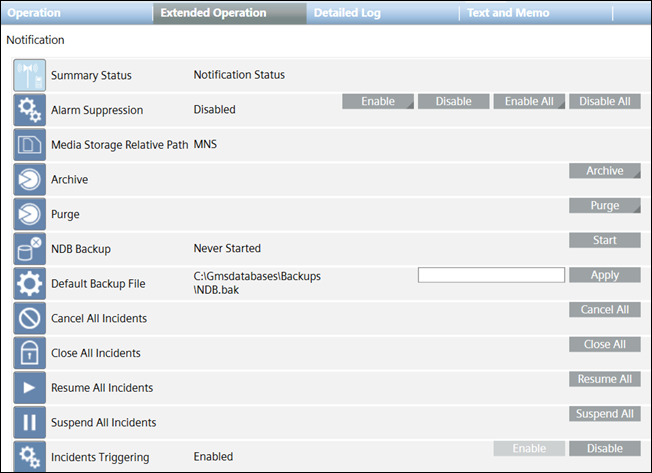Click the Media Storage Relative Path icon
The image size is (652, 473).
point(30,145)
